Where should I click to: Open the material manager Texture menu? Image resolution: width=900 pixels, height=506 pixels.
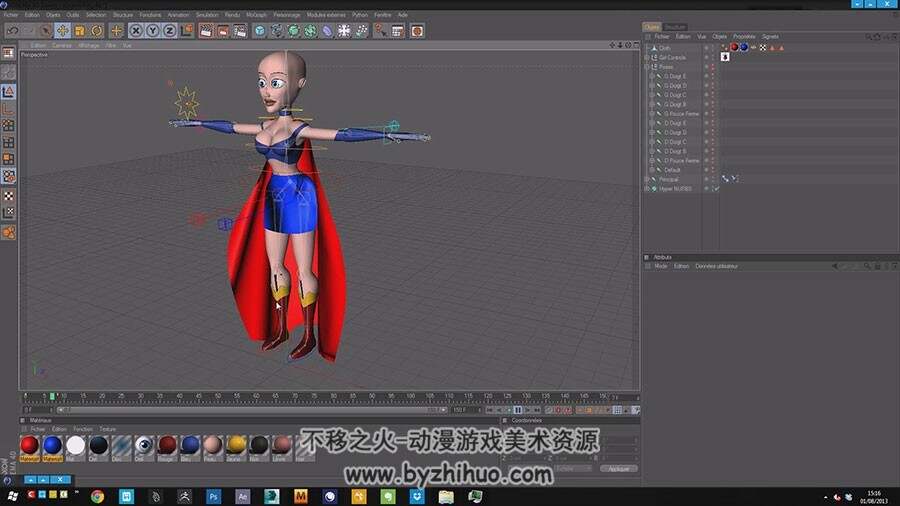pyautogui.click(x=108, y=429)
